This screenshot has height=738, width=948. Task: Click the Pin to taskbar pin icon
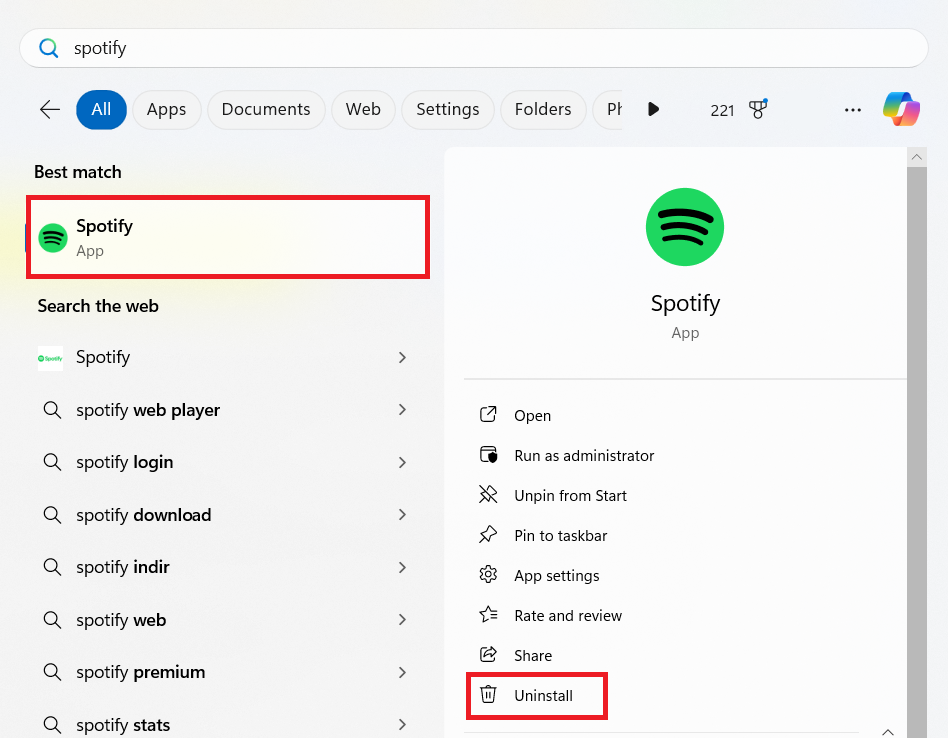point(488,534)
